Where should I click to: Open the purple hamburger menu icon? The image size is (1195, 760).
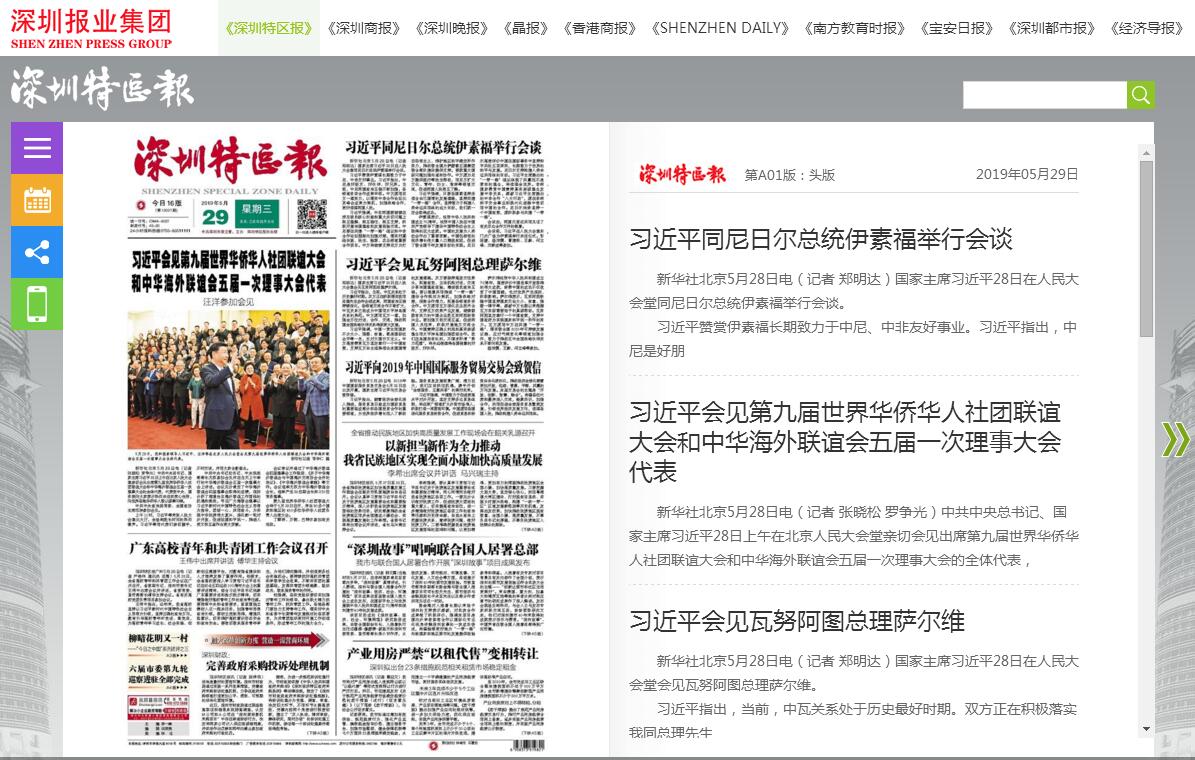click(x=37, y=148)
